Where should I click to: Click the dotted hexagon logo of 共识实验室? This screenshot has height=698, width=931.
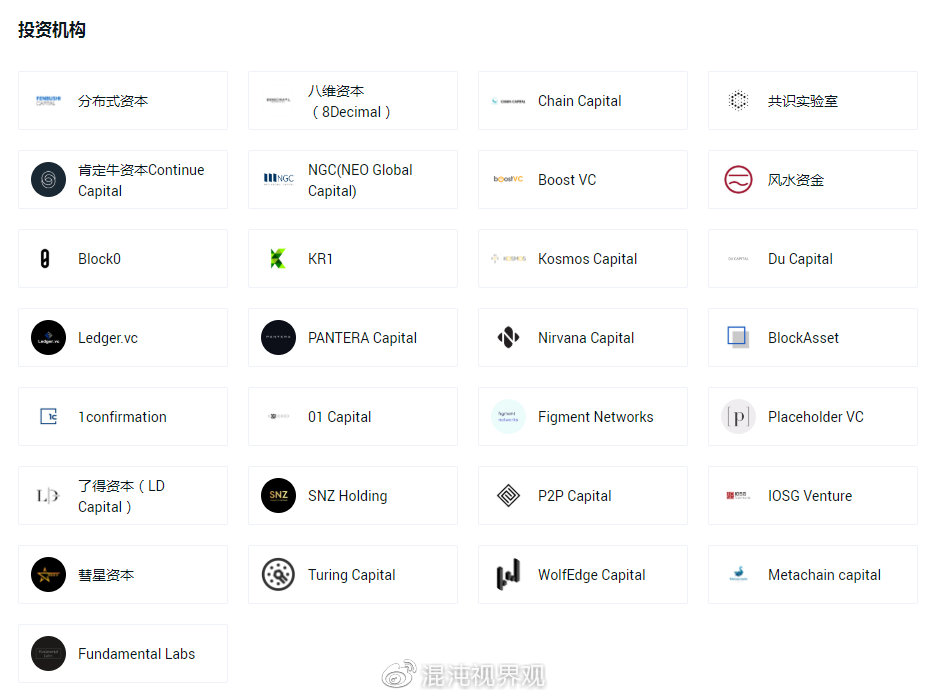point(738,101)
